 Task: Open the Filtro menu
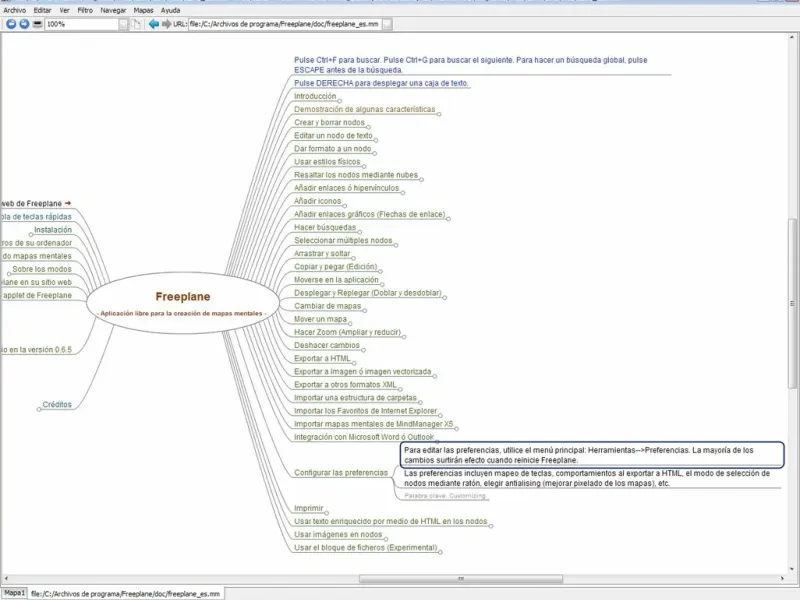point(85,10)
